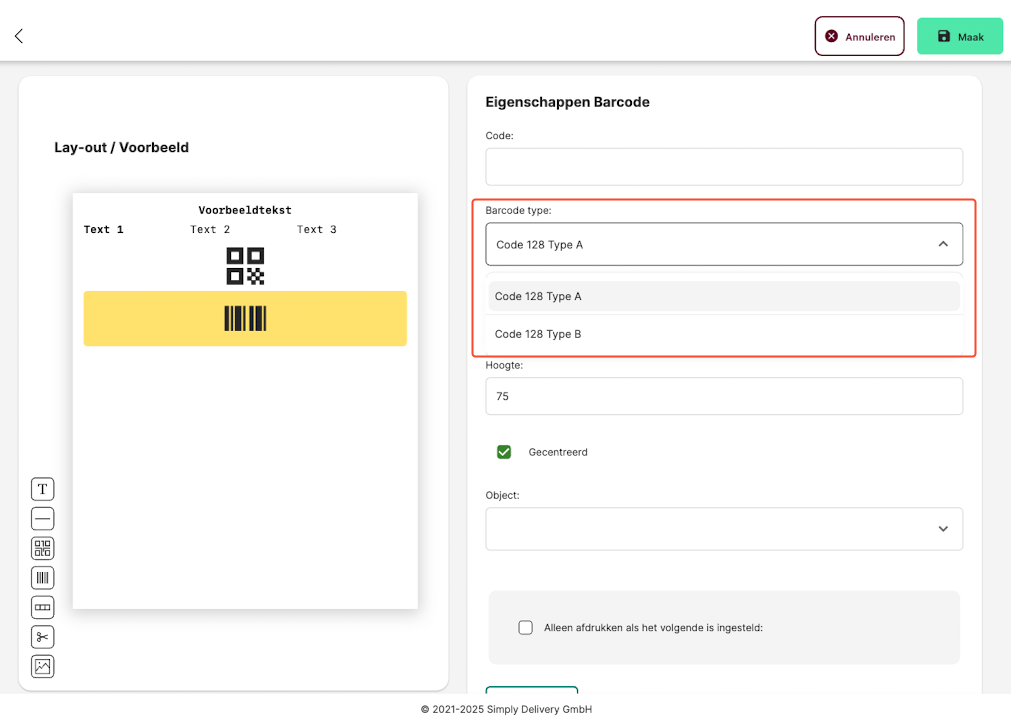Enable Alleen afdrukken als het volgende checkbox
1011x720 pixels.
point(525,628)
